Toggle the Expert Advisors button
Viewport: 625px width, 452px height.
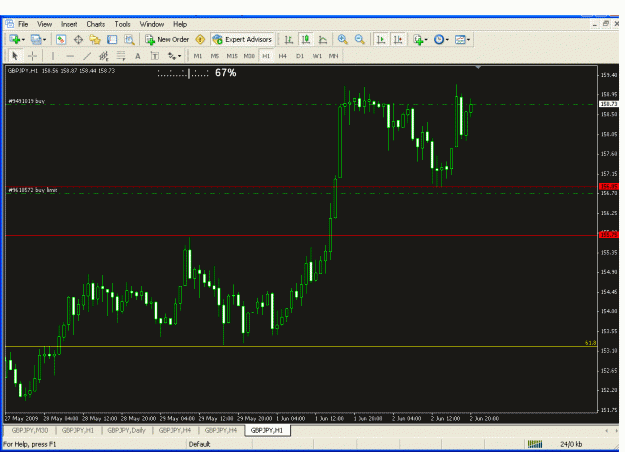click(243, 39)
